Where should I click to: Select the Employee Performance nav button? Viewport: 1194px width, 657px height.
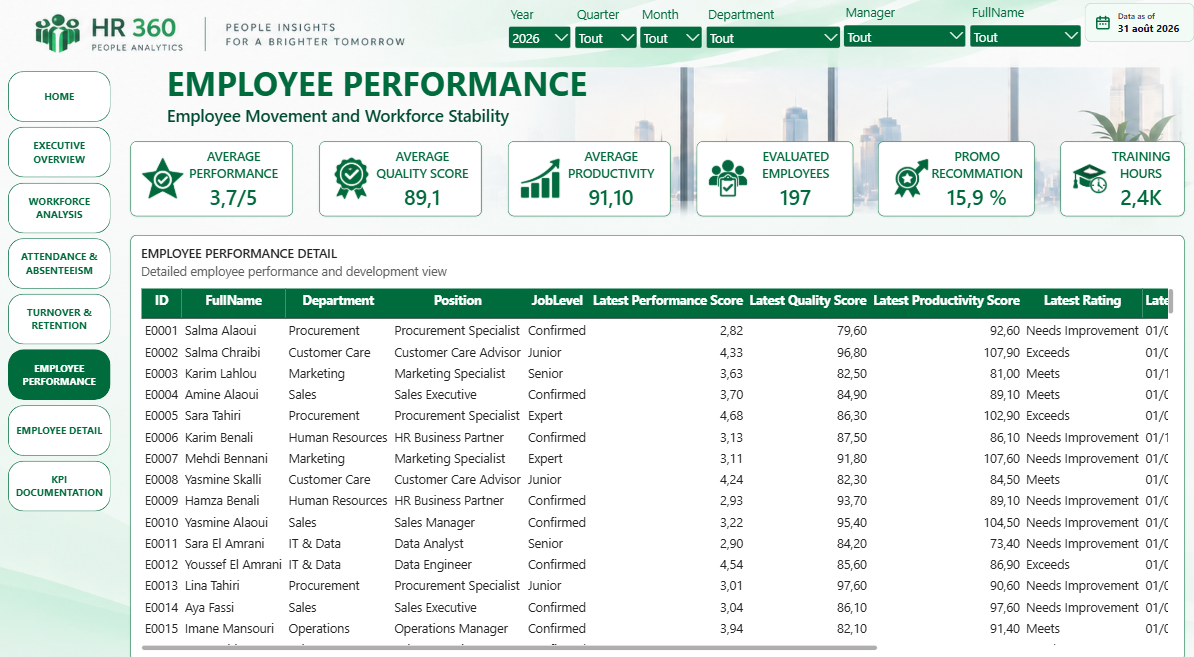pos(59,375)
